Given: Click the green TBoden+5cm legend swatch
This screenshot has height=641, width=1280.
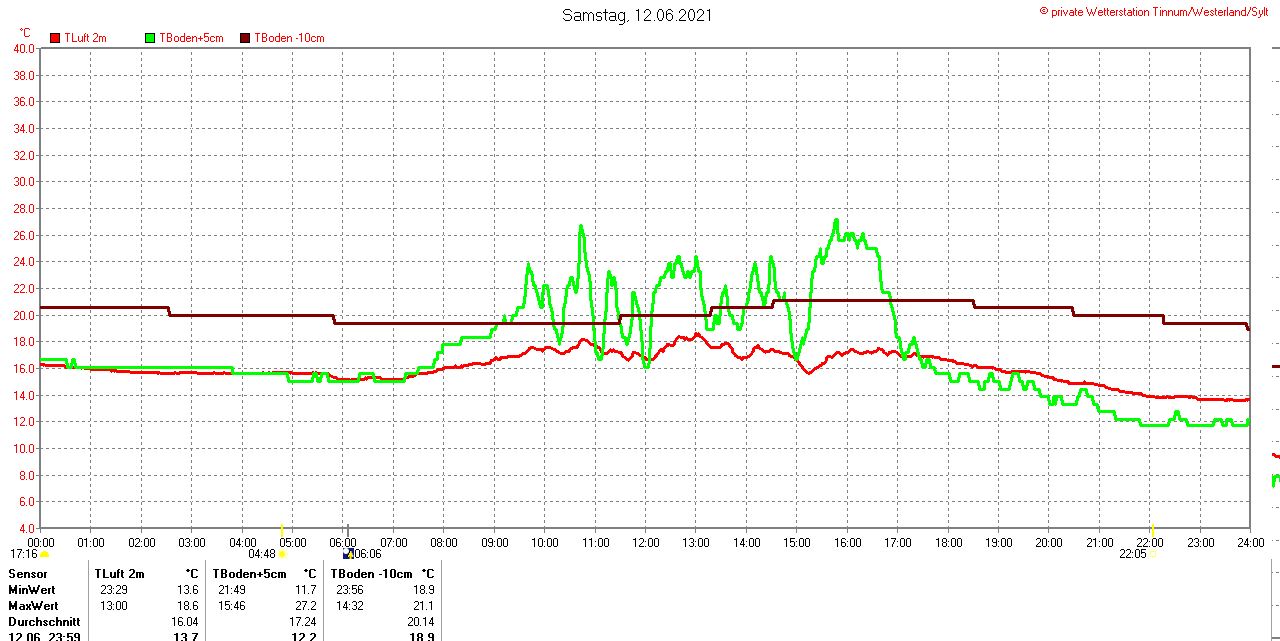Looking at the screenshot, I should 151,38.
